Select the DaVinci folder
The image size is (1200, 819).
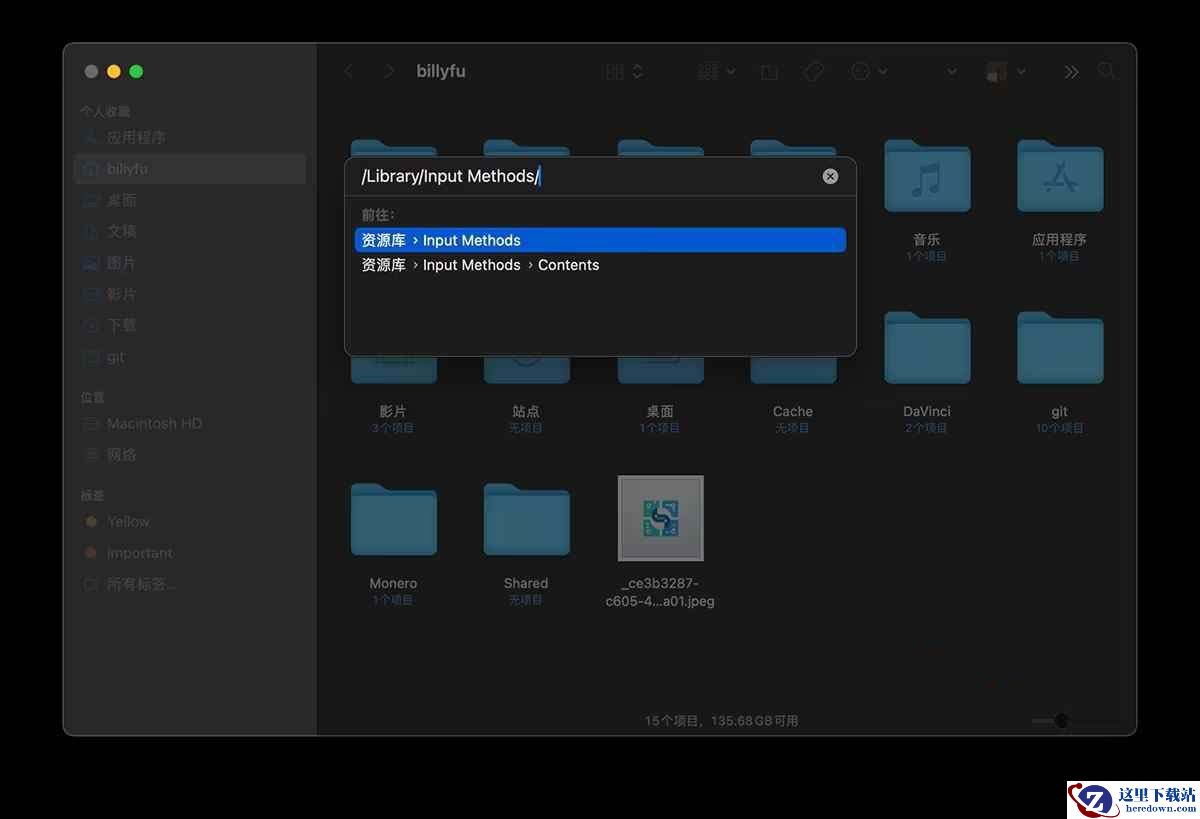[927, 348]
